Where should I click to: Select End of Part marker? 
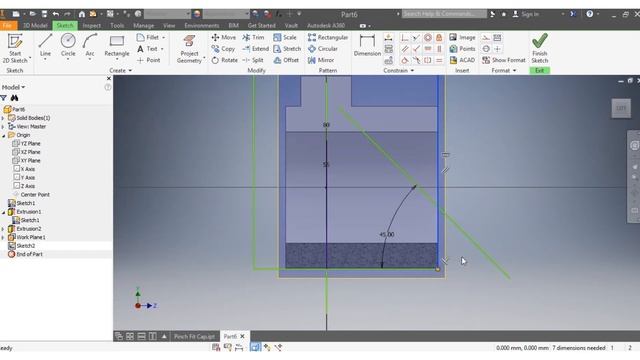tap(29, 254)
